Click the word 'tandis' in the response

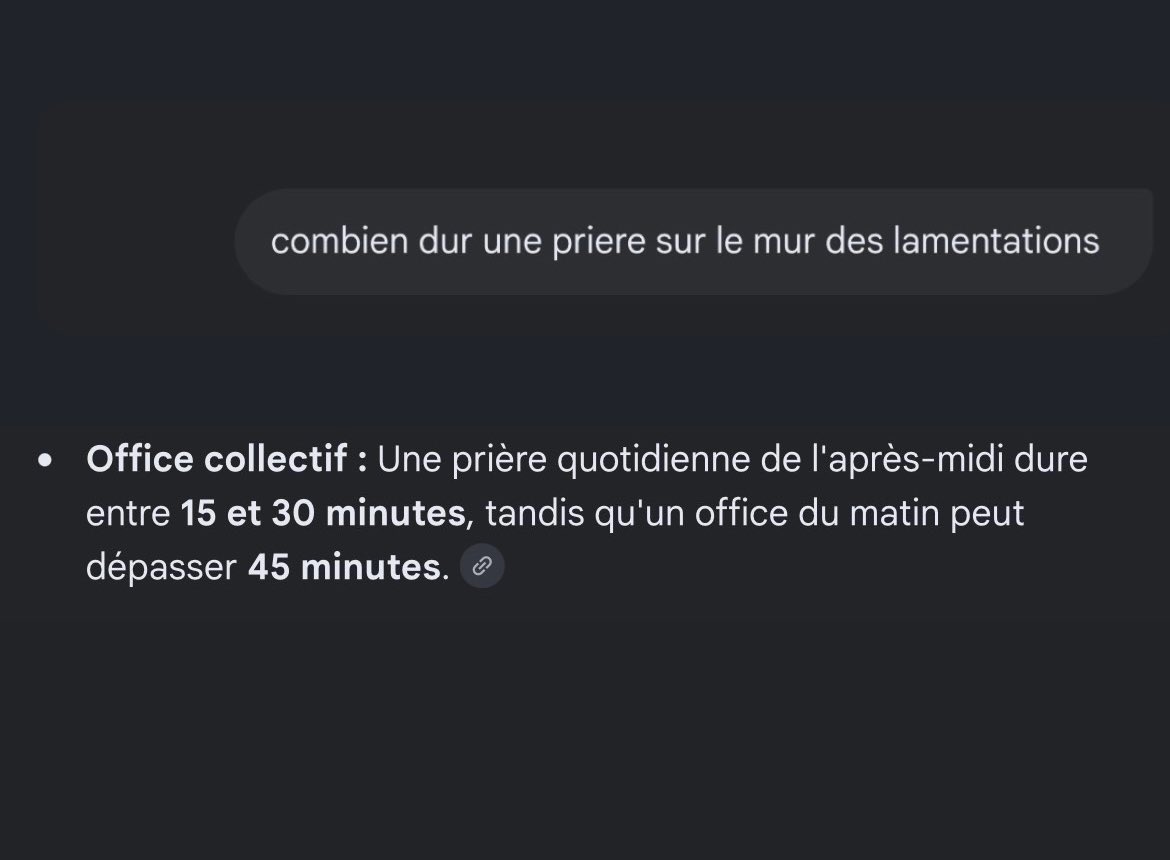[534, 513]
